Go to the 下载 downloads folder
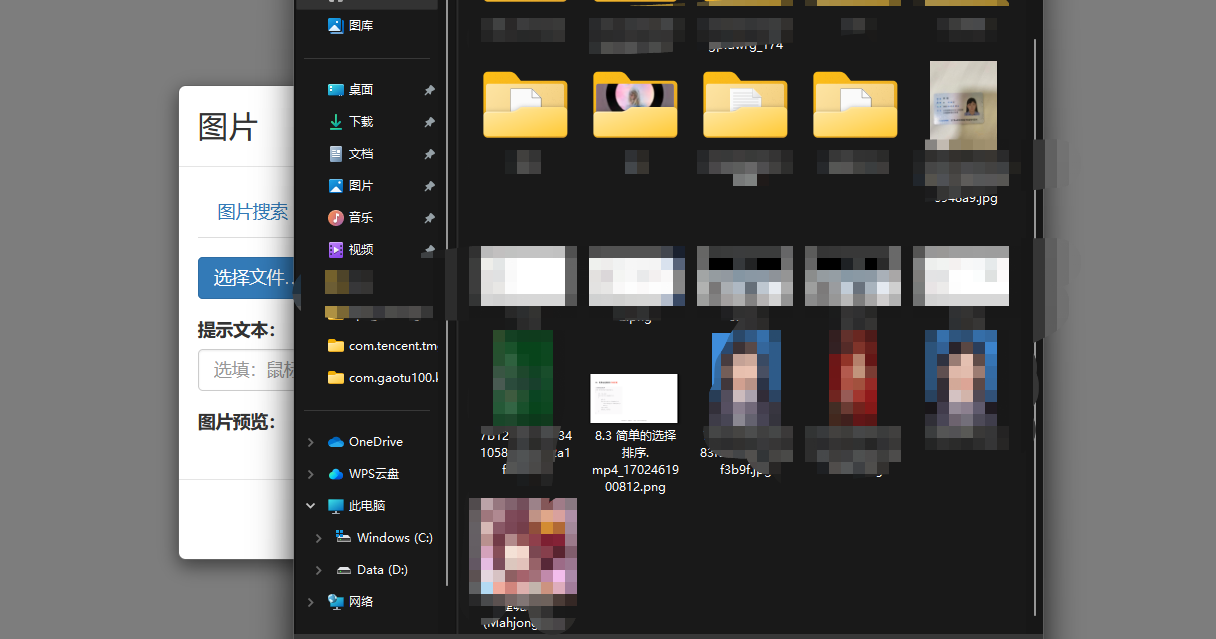Image resolution: width=1216 pixels, height=639 pixels. [x=360, y=122]
